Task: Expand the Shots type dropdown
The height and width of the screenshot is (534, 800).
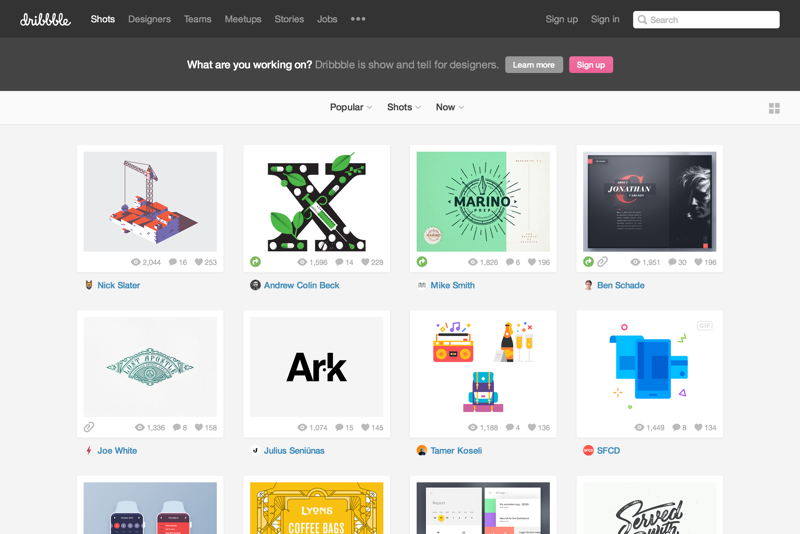Action: 404,107
